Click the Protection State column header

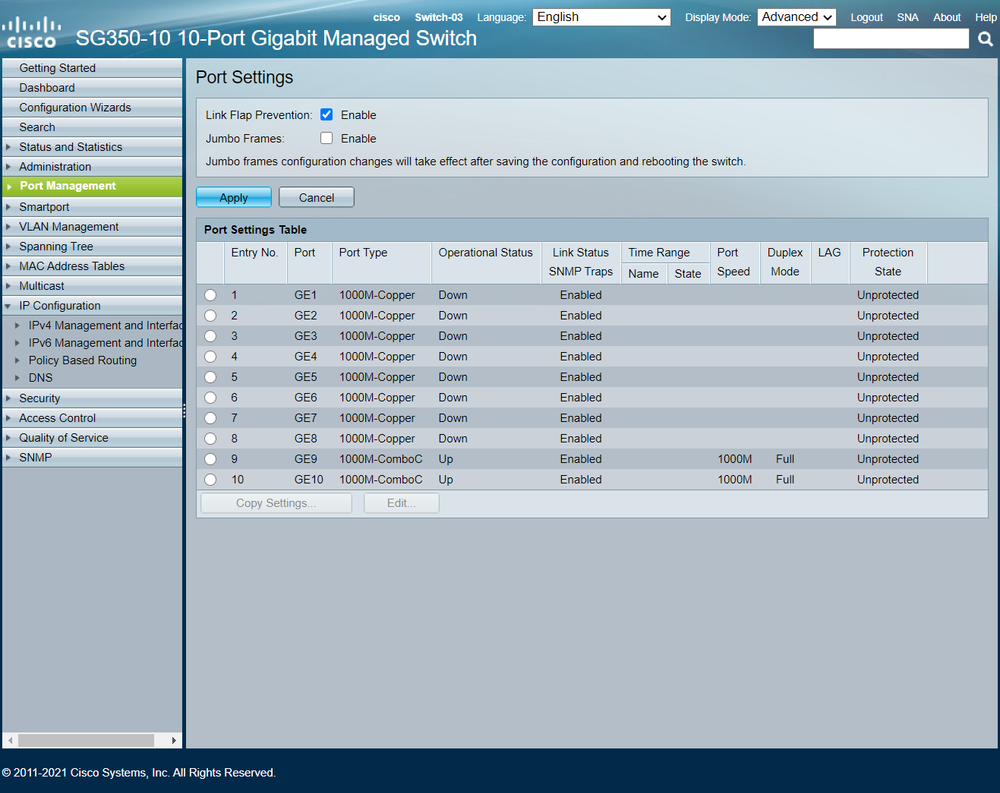point(888,262)
